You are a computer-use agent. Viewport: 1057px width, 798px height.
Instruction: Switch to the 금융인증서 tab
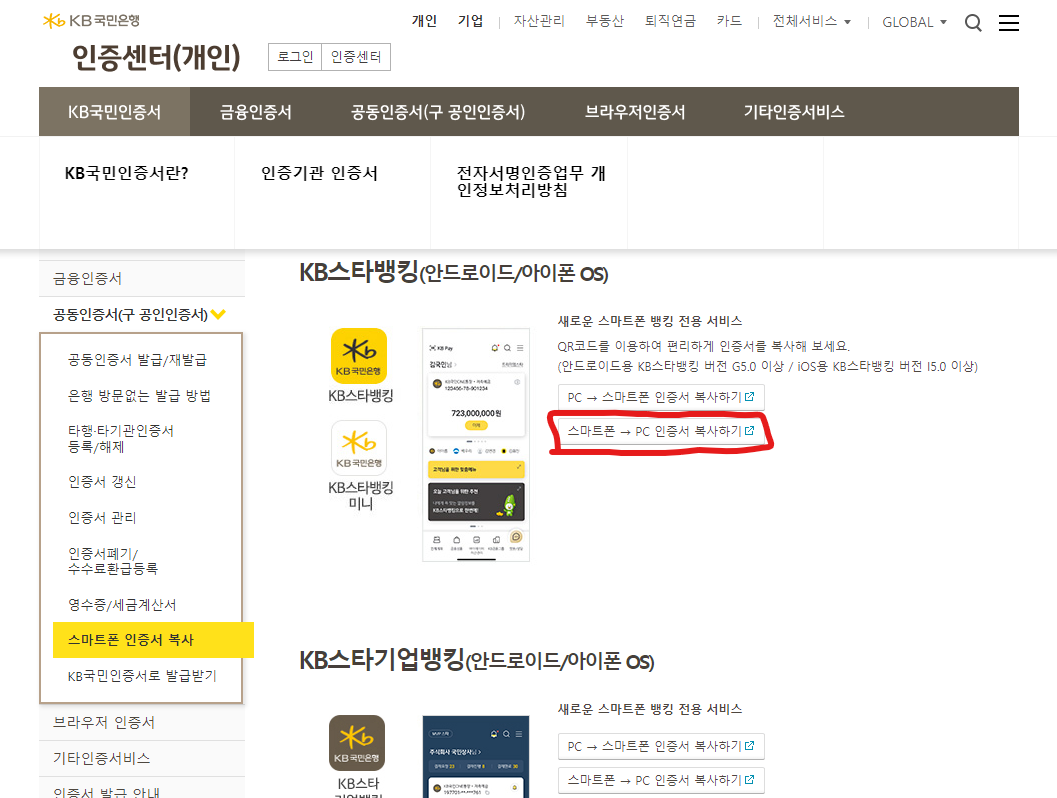255,112
